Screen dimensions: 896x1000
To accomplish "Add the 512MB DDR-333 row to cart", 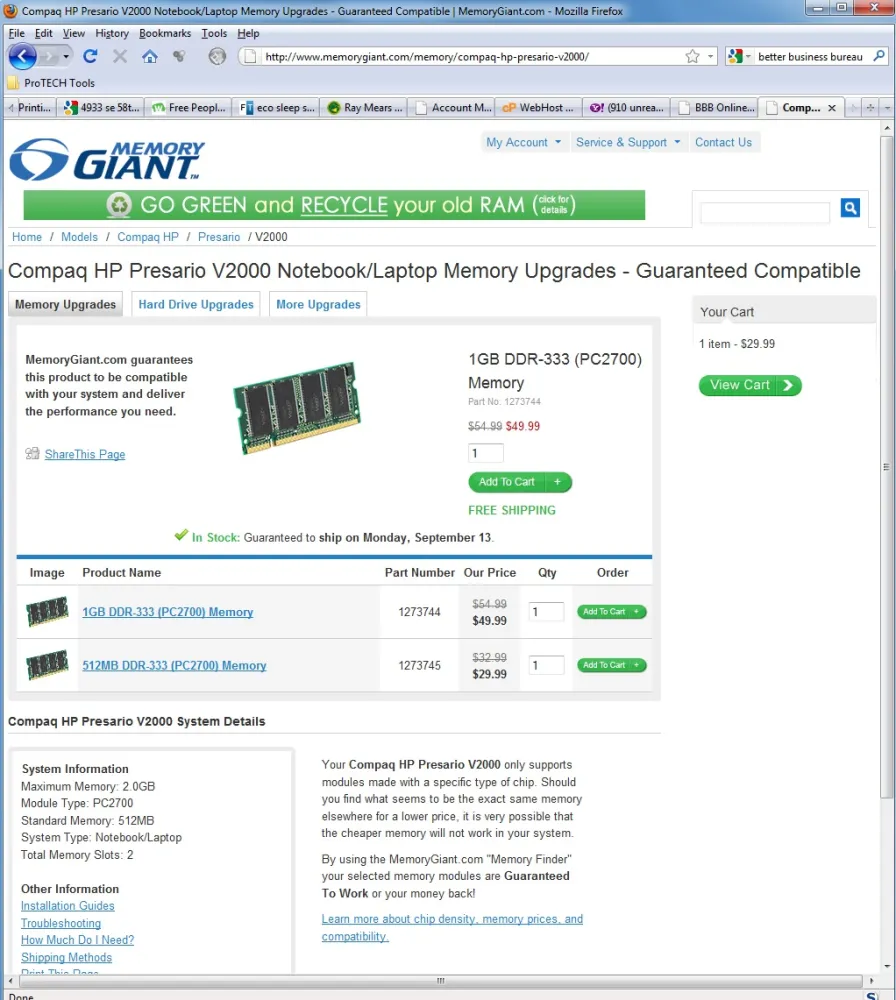I will coord(612,665).
